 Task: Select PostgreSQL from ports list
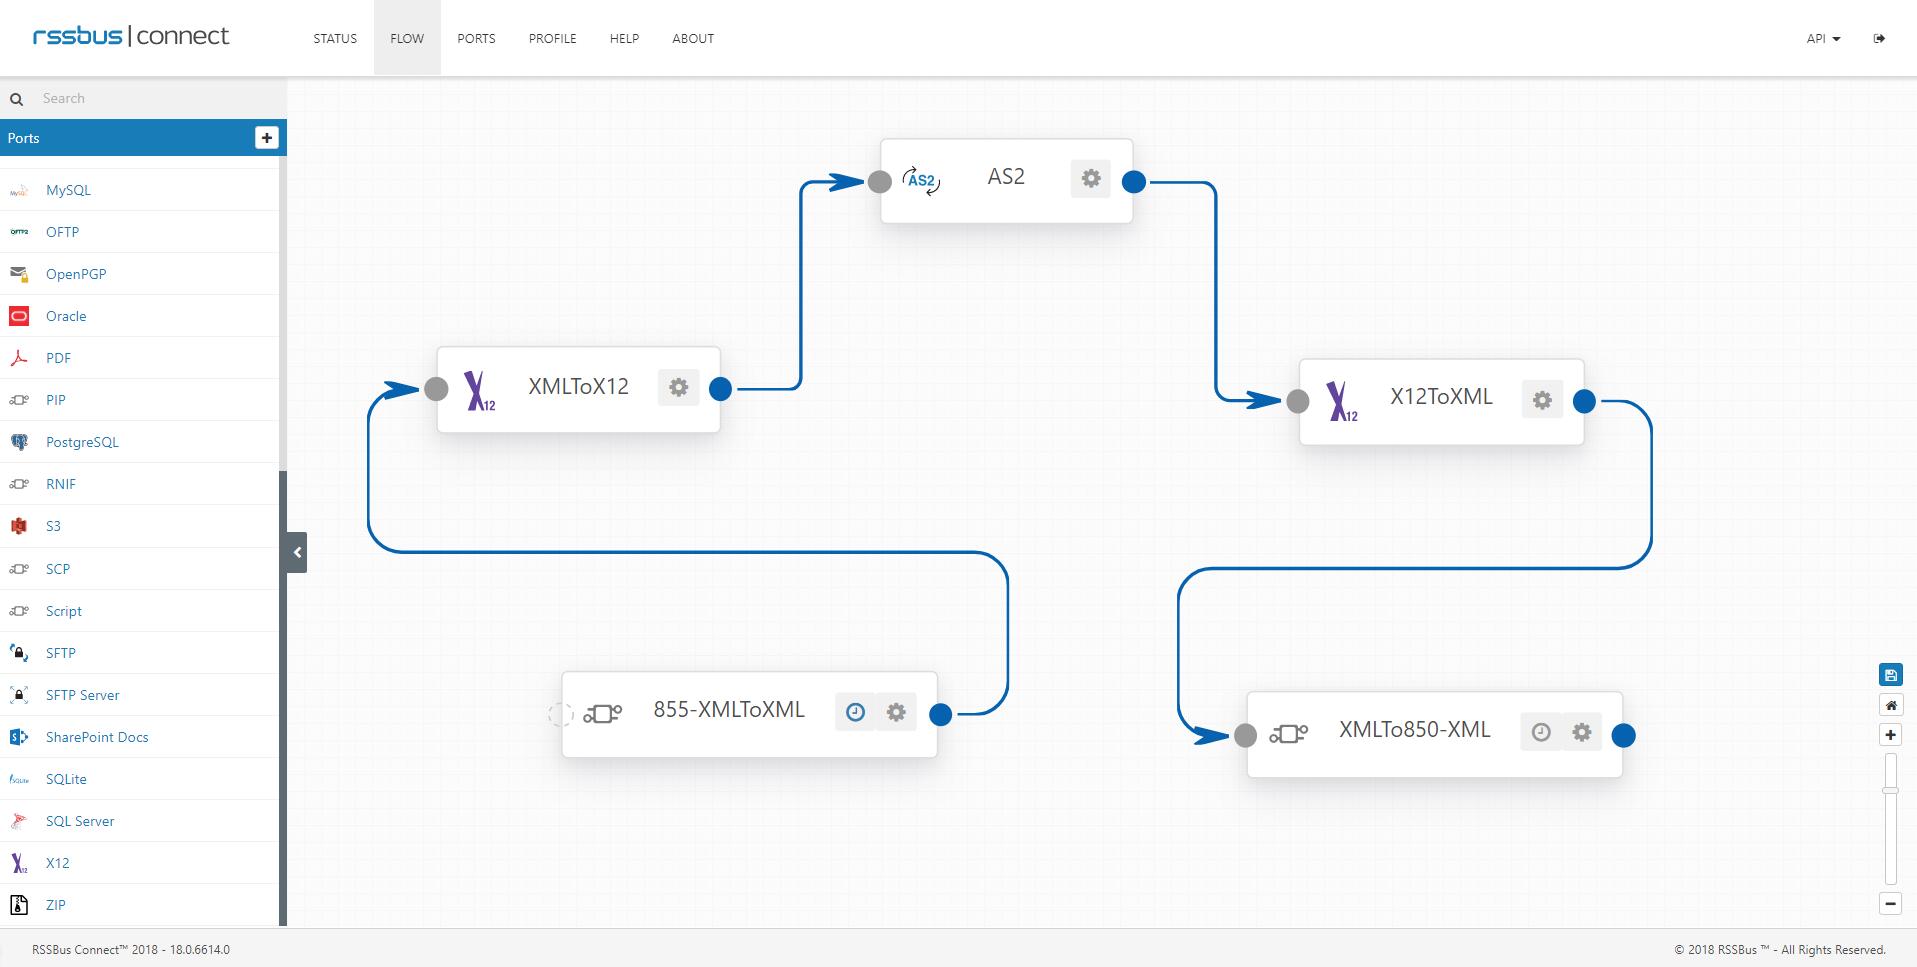pos(82,442)
